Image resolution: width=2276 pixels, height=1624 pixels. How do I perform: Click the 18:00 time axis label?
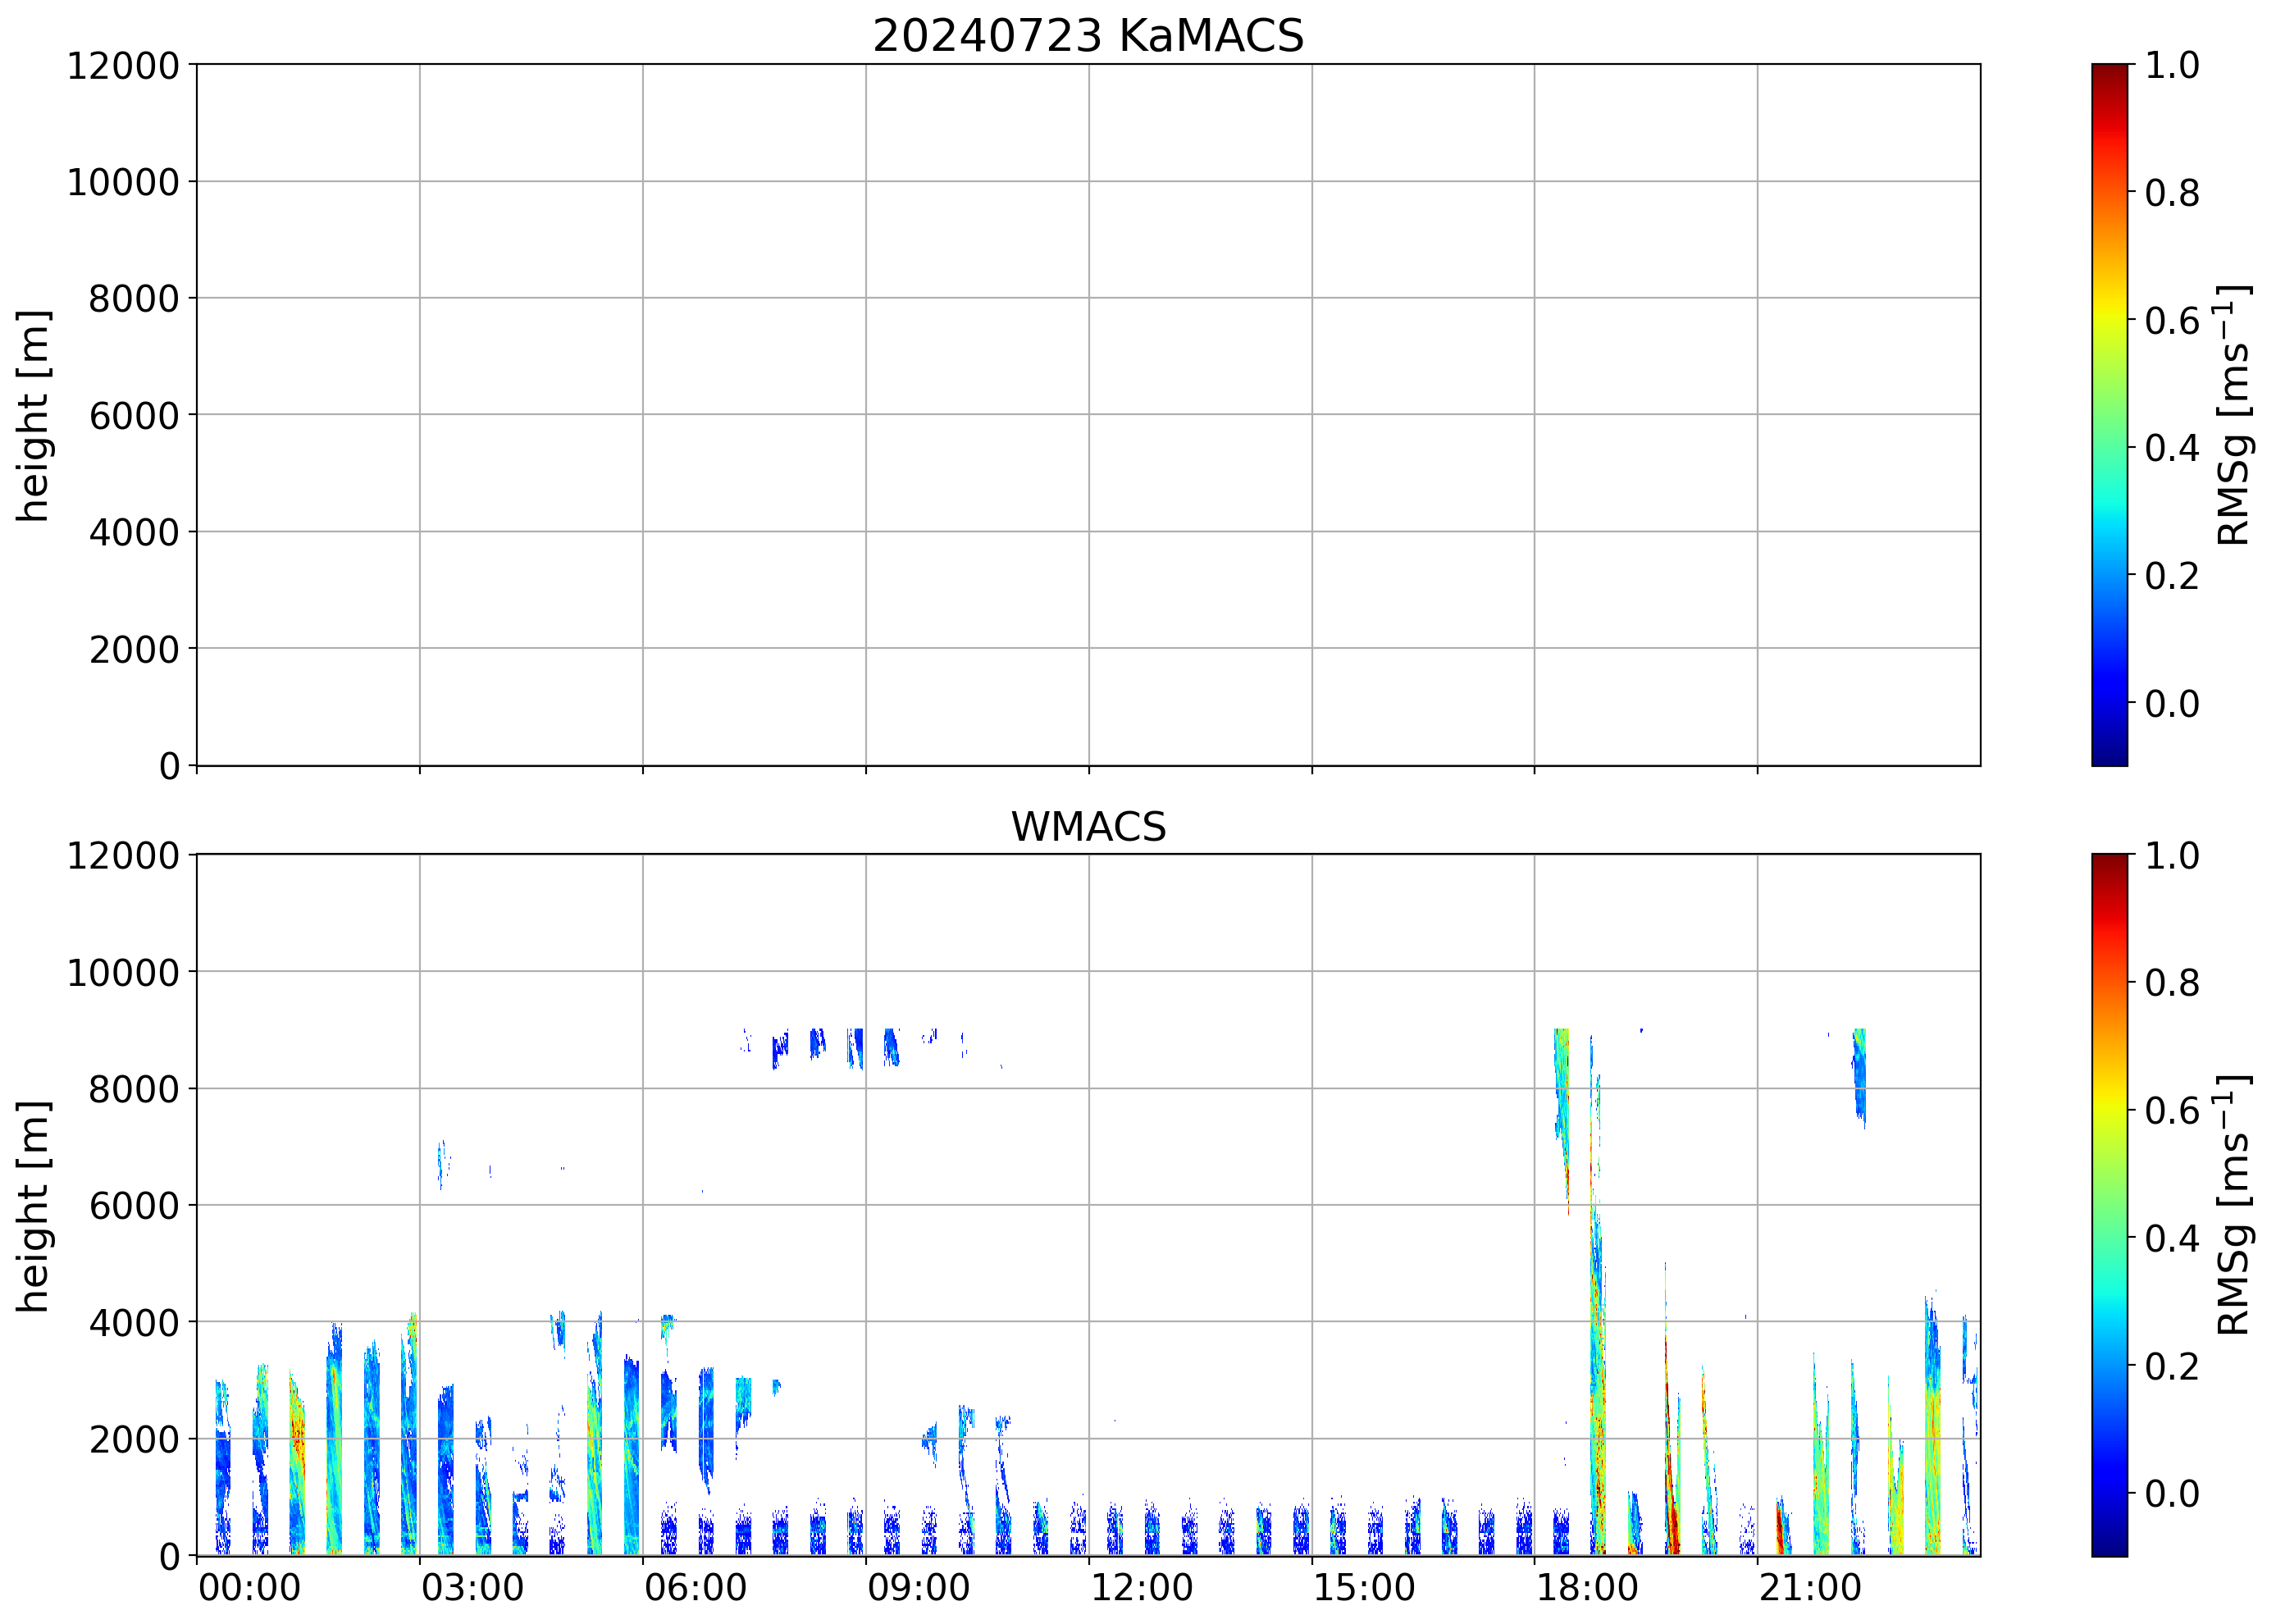pos(1587,1587)
